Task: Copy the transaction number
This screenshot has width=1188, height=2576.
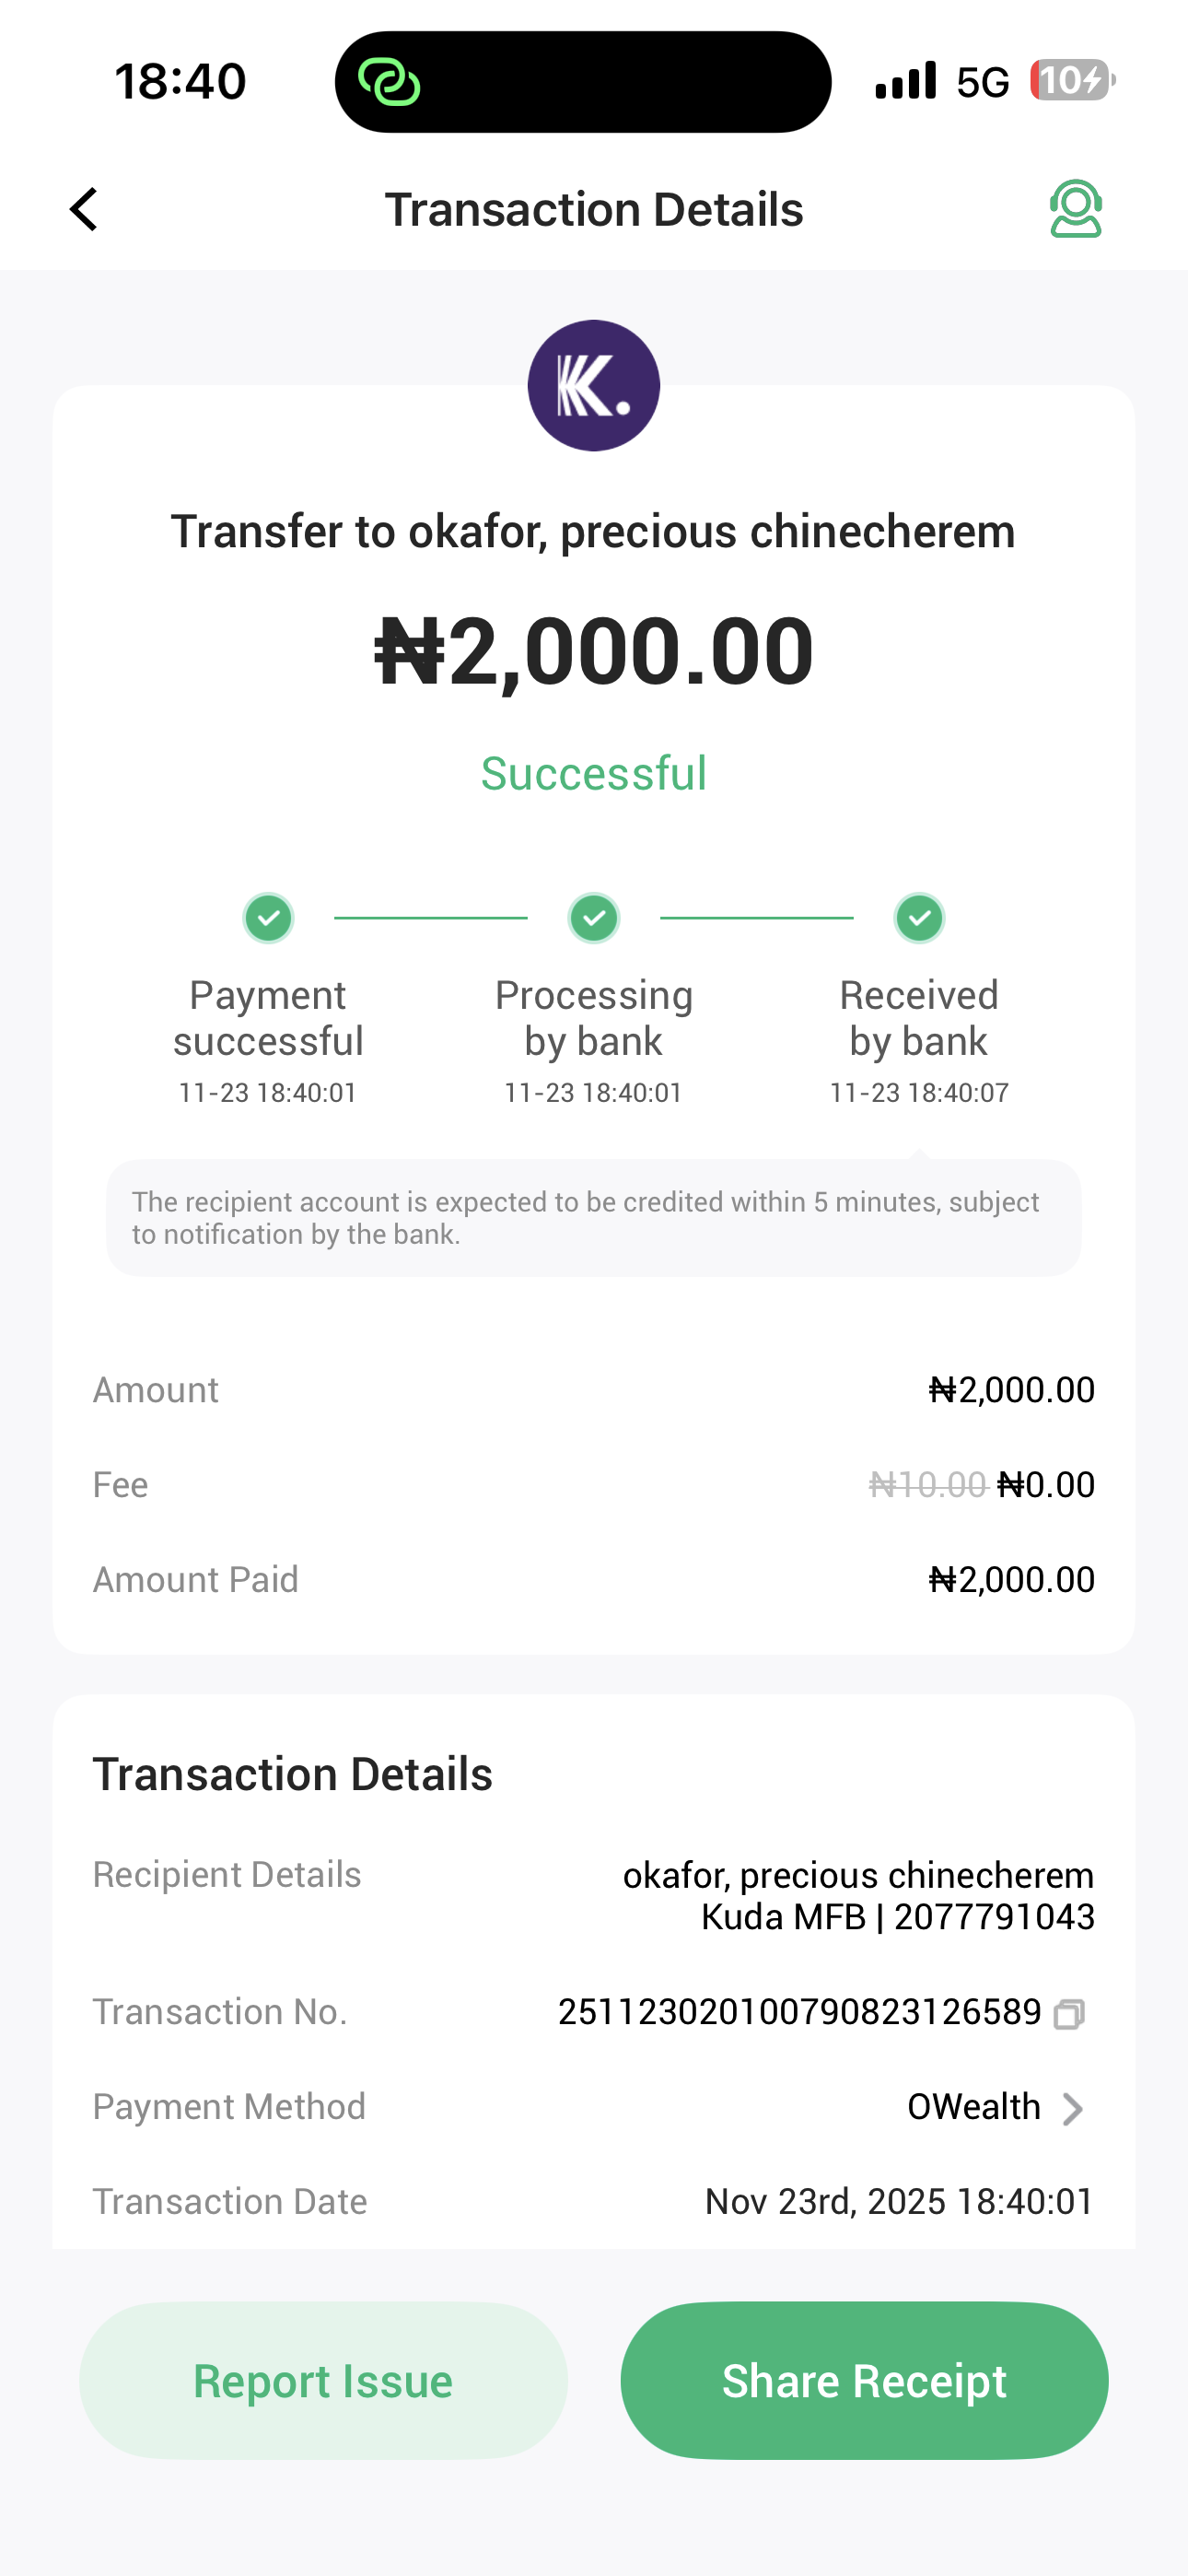Action: [x=1068, y=2013]
